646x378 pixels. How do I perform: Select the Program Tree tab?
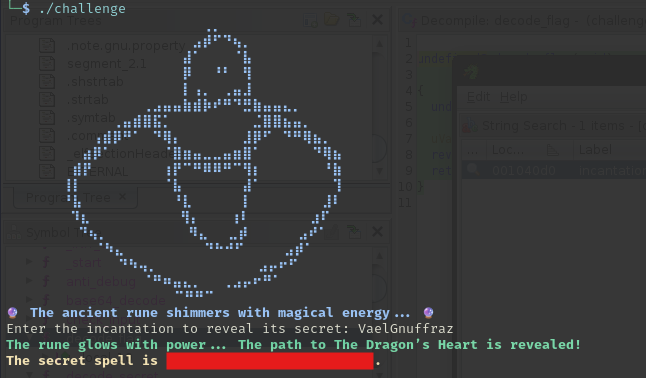pos(68,197)
